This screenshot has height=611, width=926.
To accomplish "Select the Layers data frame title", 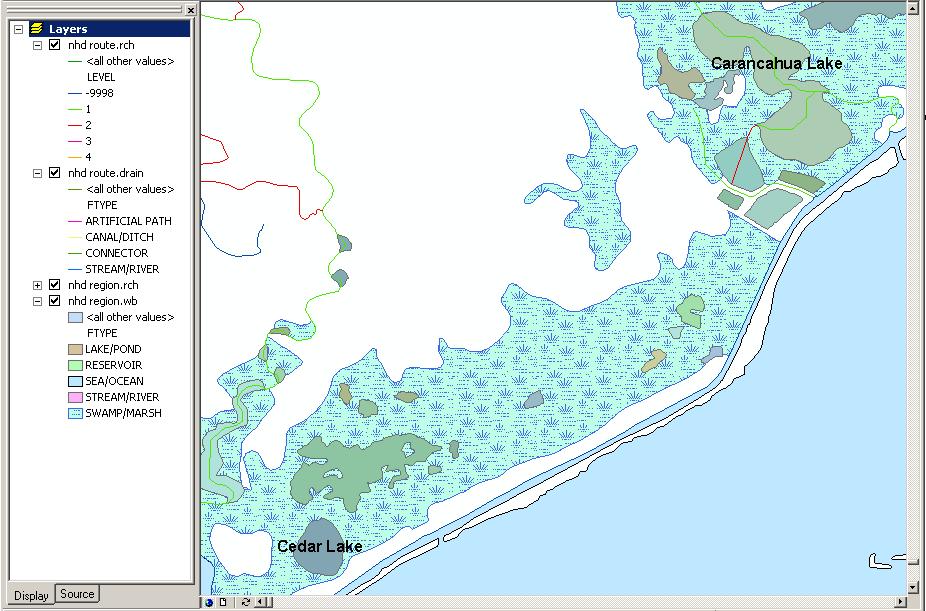I will pyautogui.click(x=68, y=29).
